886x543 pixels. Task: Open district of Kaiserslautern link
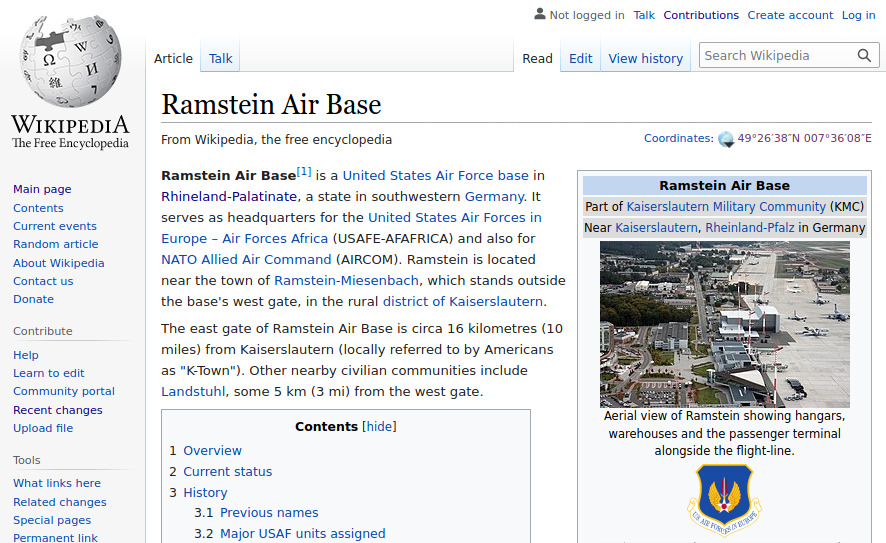pos(463,301)
